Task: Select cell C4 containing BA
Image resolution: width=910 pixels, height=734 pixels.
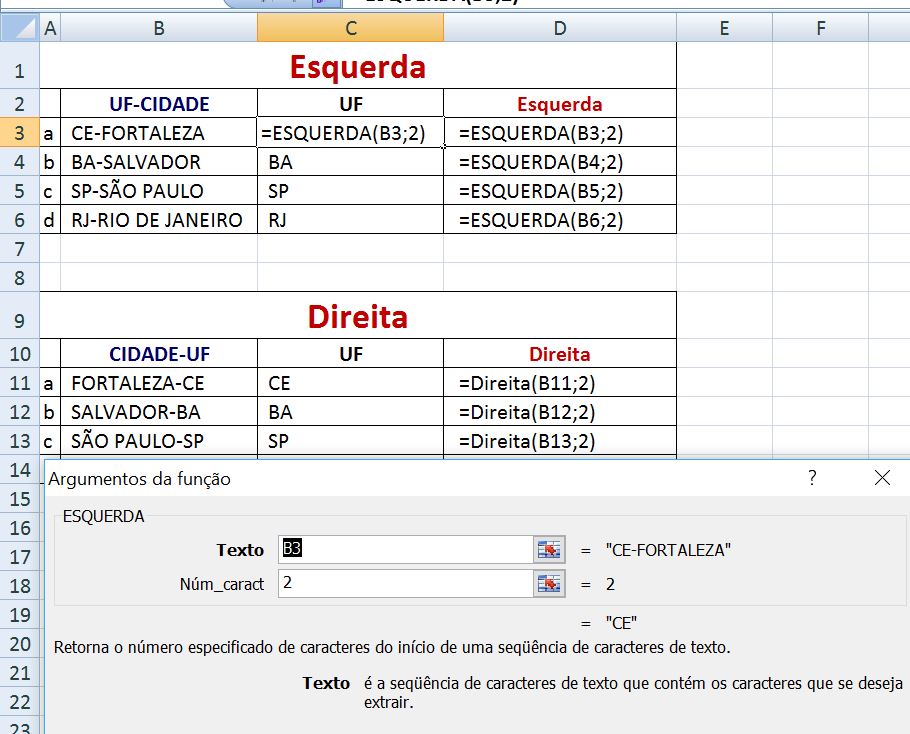Action: pos(350,160)
